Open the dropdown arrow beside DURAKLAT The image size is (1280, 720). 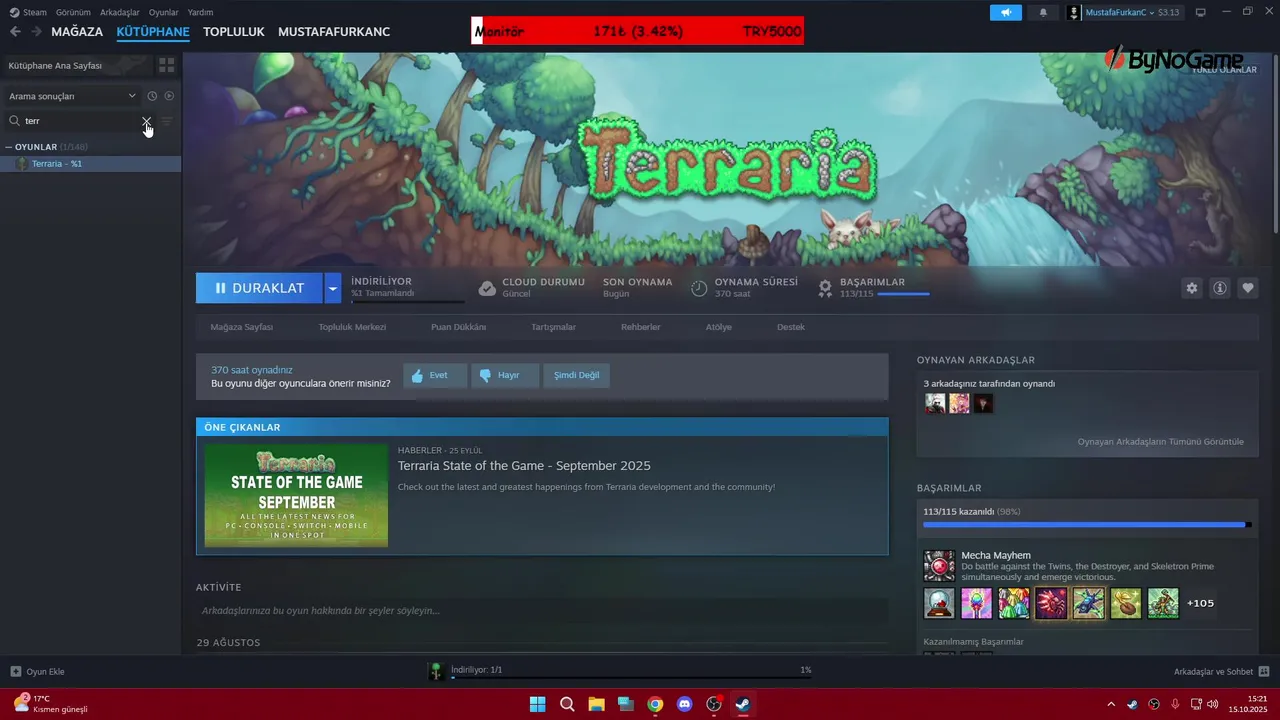pos(333,288)
